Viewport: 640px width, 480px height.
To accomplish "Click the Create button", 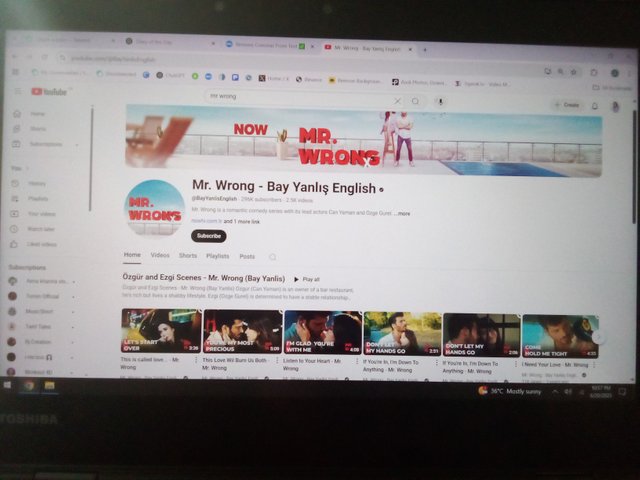I will tap(567, 105).
